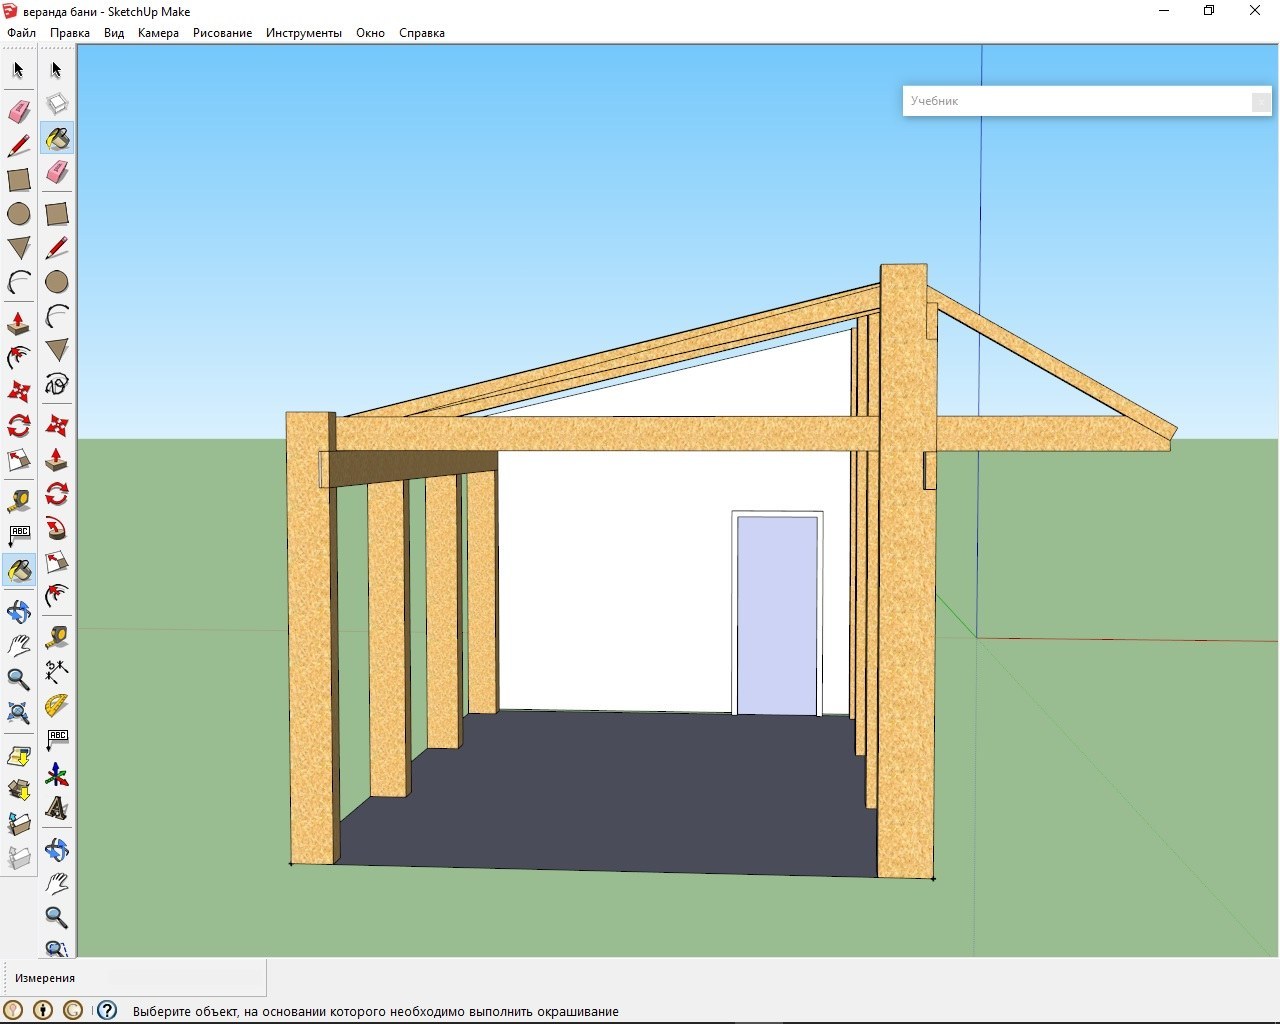The width and height of the screenshot is (1280, 1024).
Task: Click the geolocation status bar icon
Action: [14, 1011]
